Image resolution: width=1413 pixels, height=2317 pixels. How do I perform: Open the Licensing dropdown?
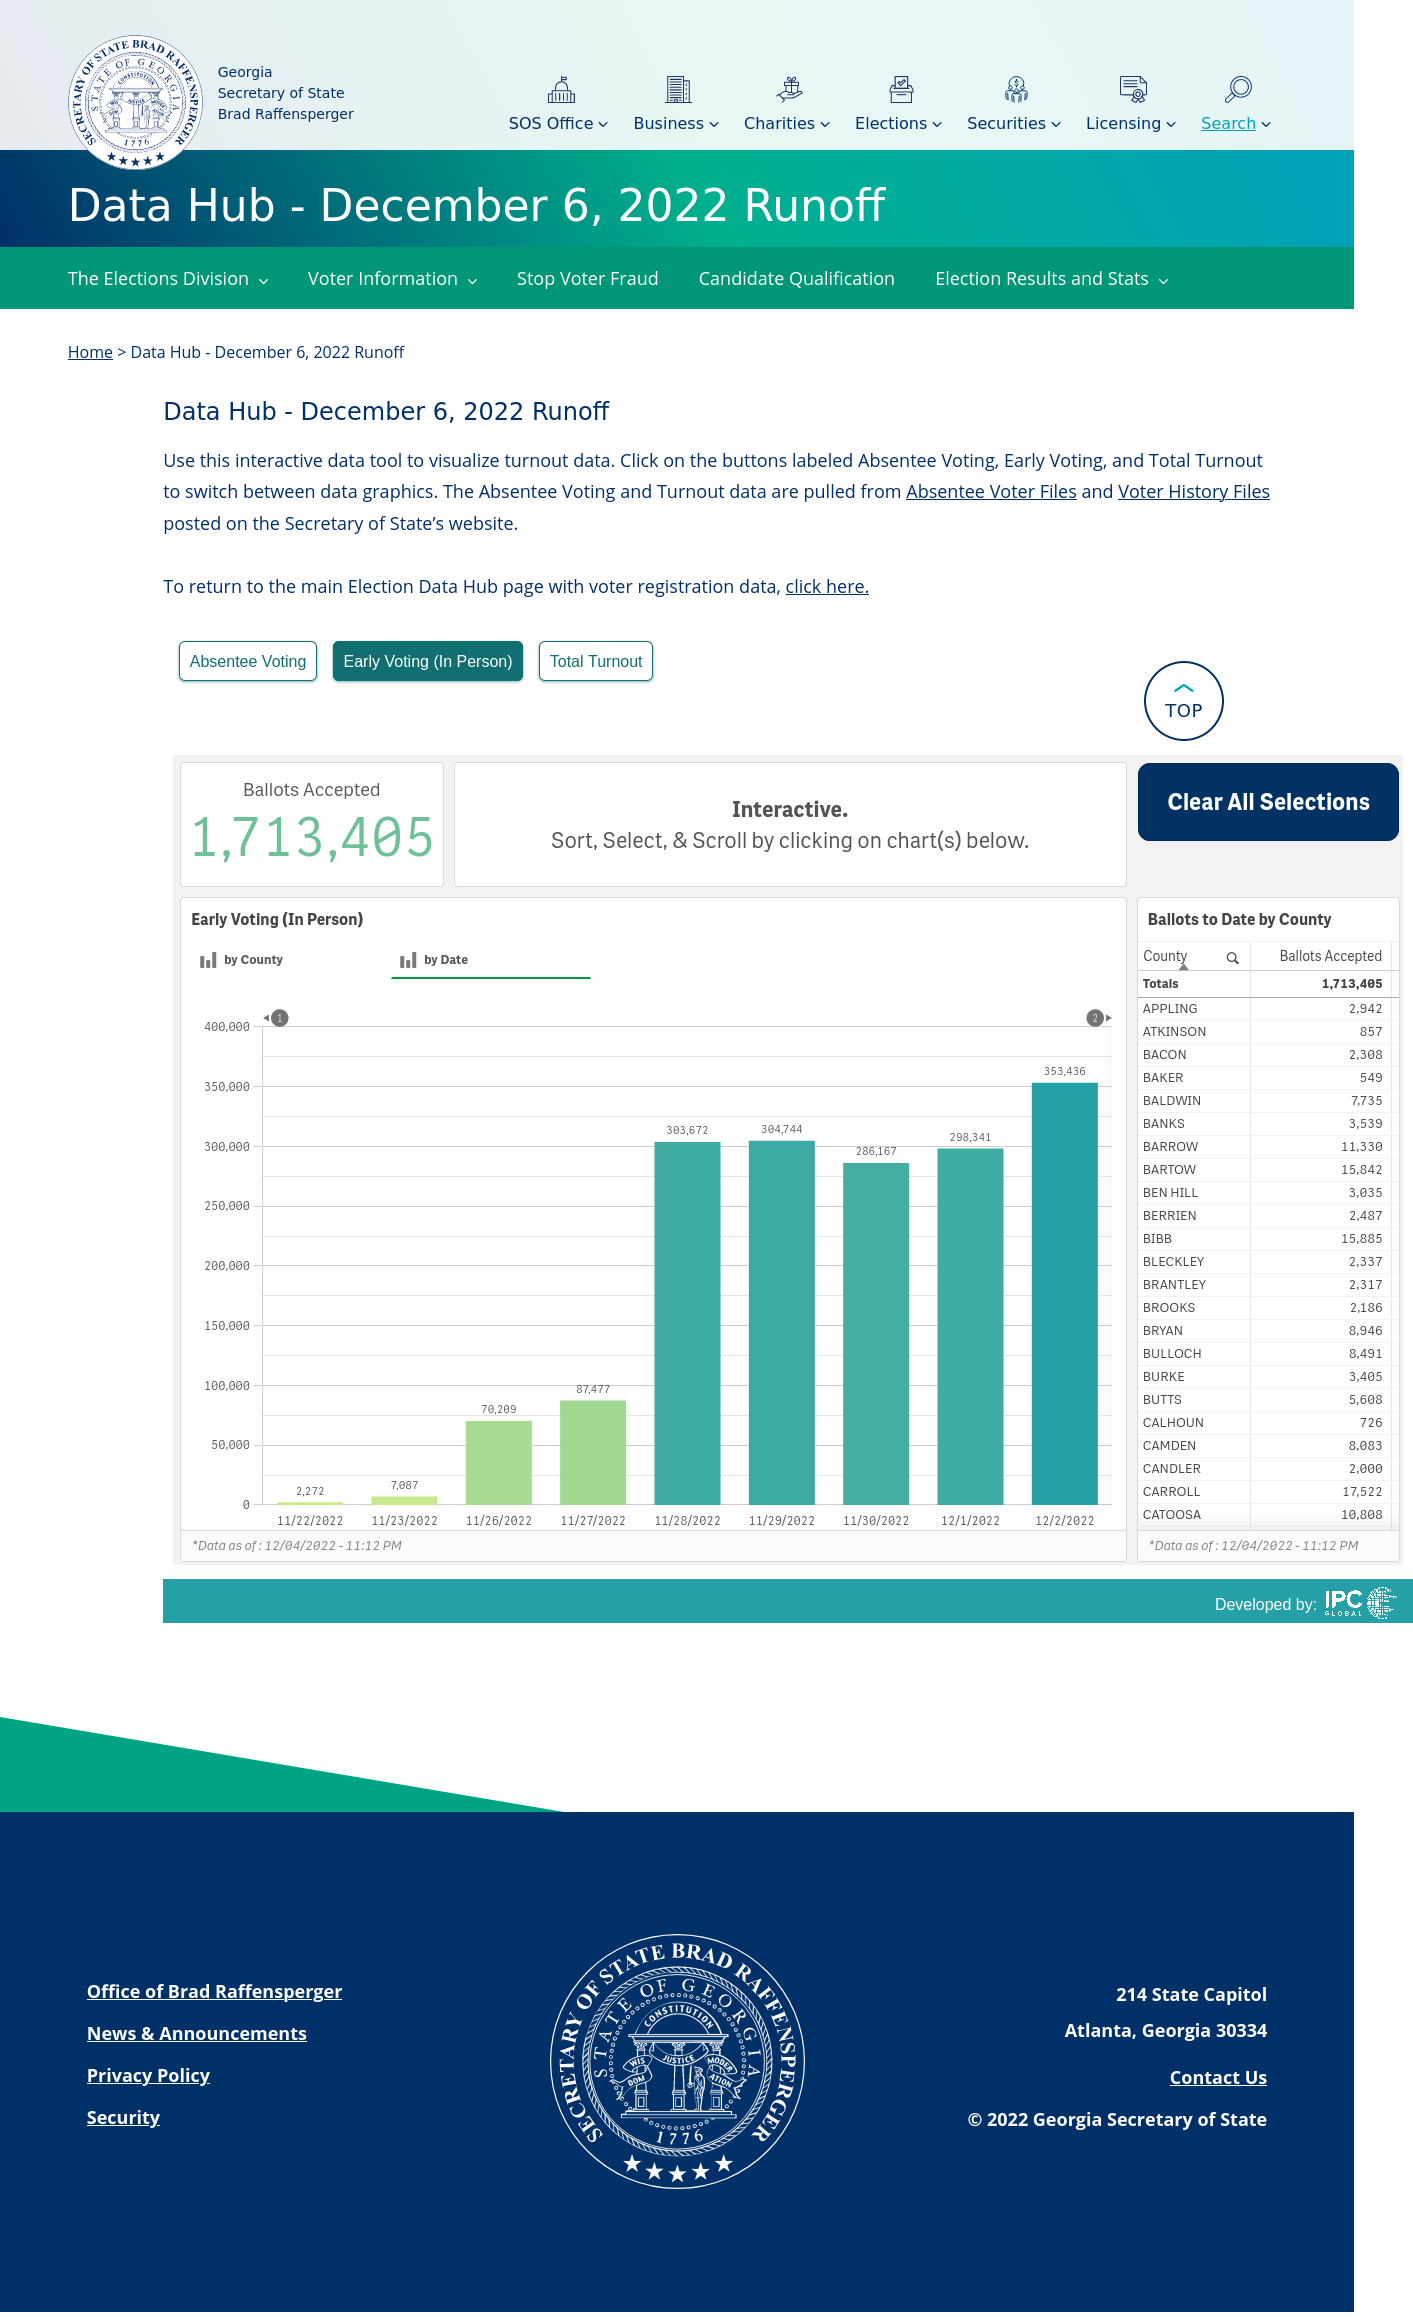tap(1131, 123)
